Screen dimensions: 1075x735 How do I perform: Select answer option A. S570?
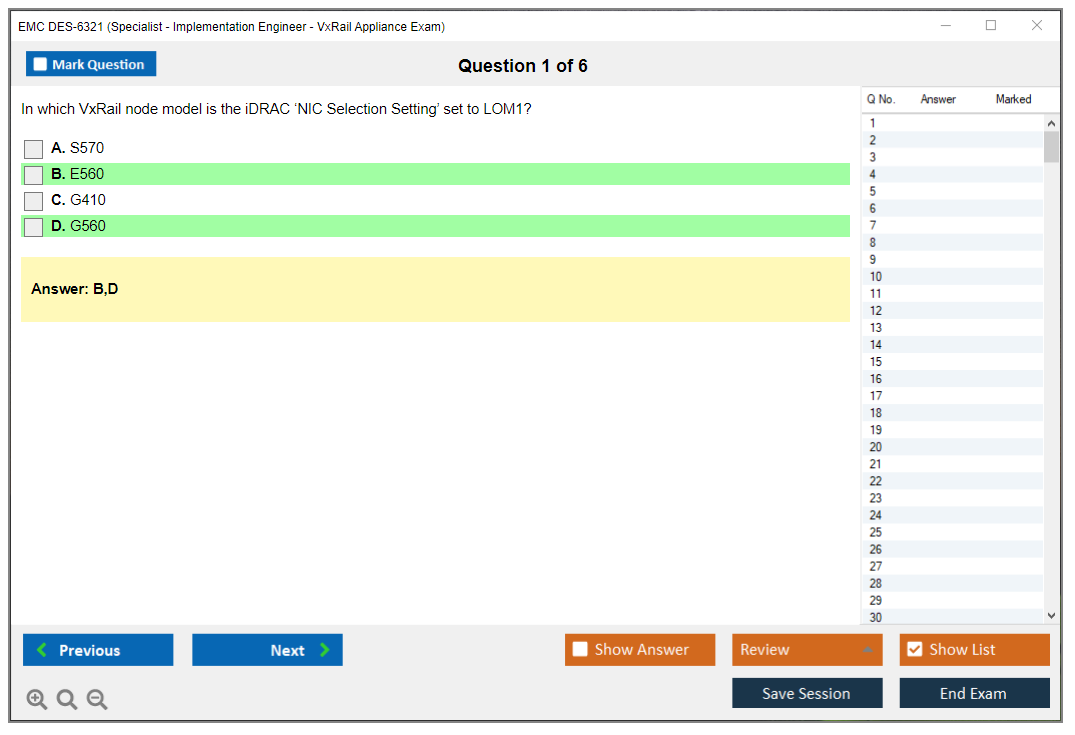click(x=34, y=149)
